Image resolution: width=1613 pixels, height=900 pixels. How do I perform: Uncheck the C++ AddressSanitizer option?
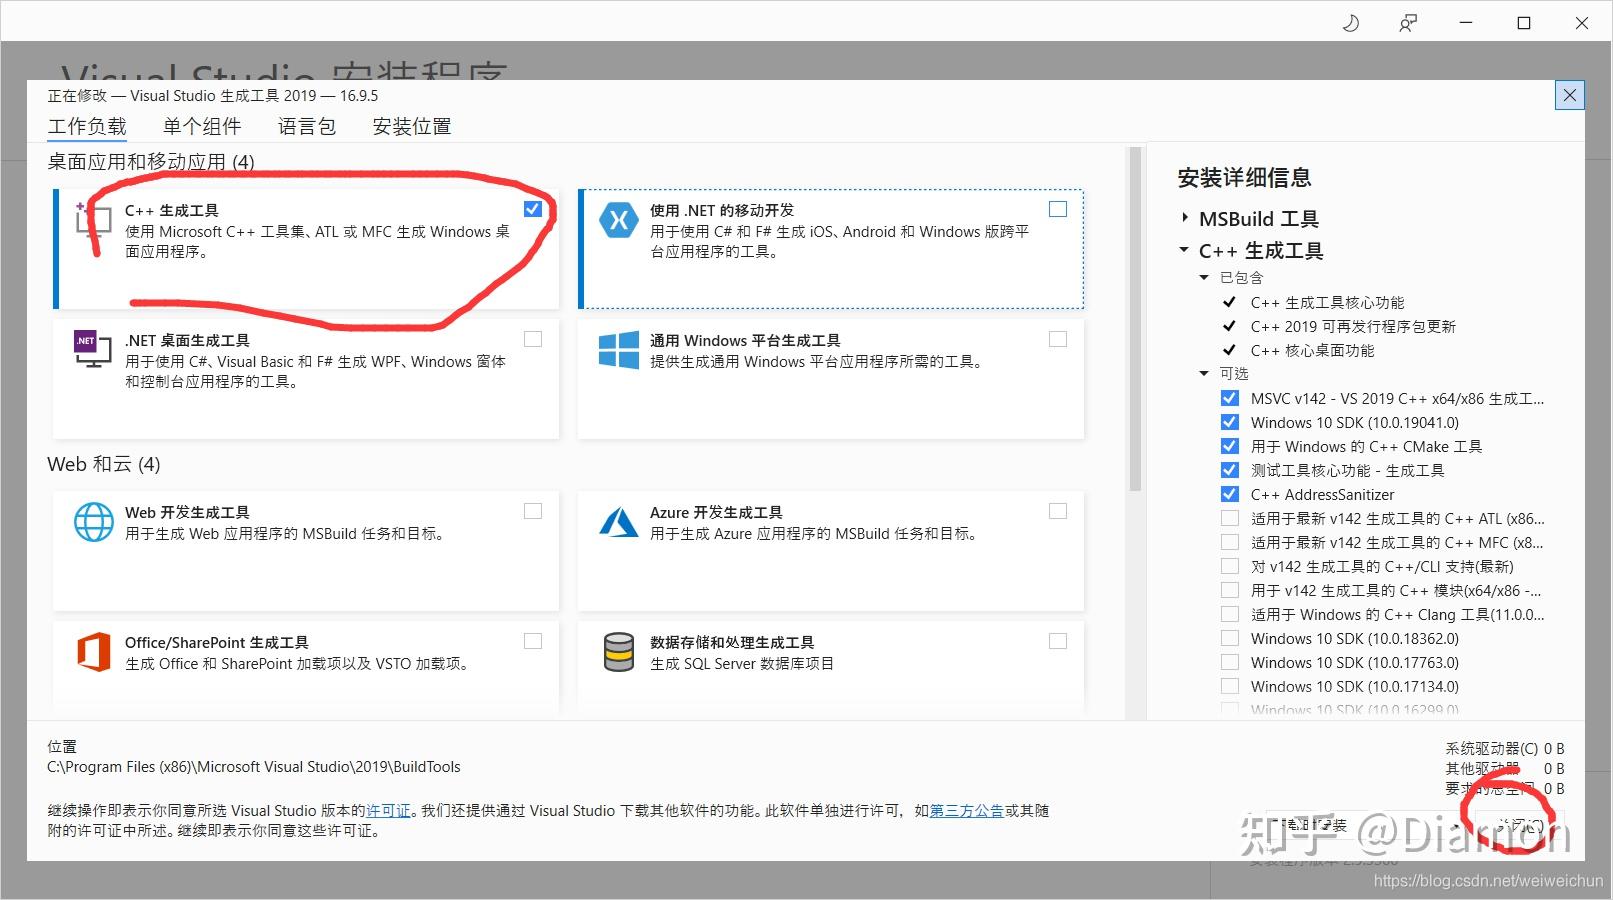[1230, 494]
